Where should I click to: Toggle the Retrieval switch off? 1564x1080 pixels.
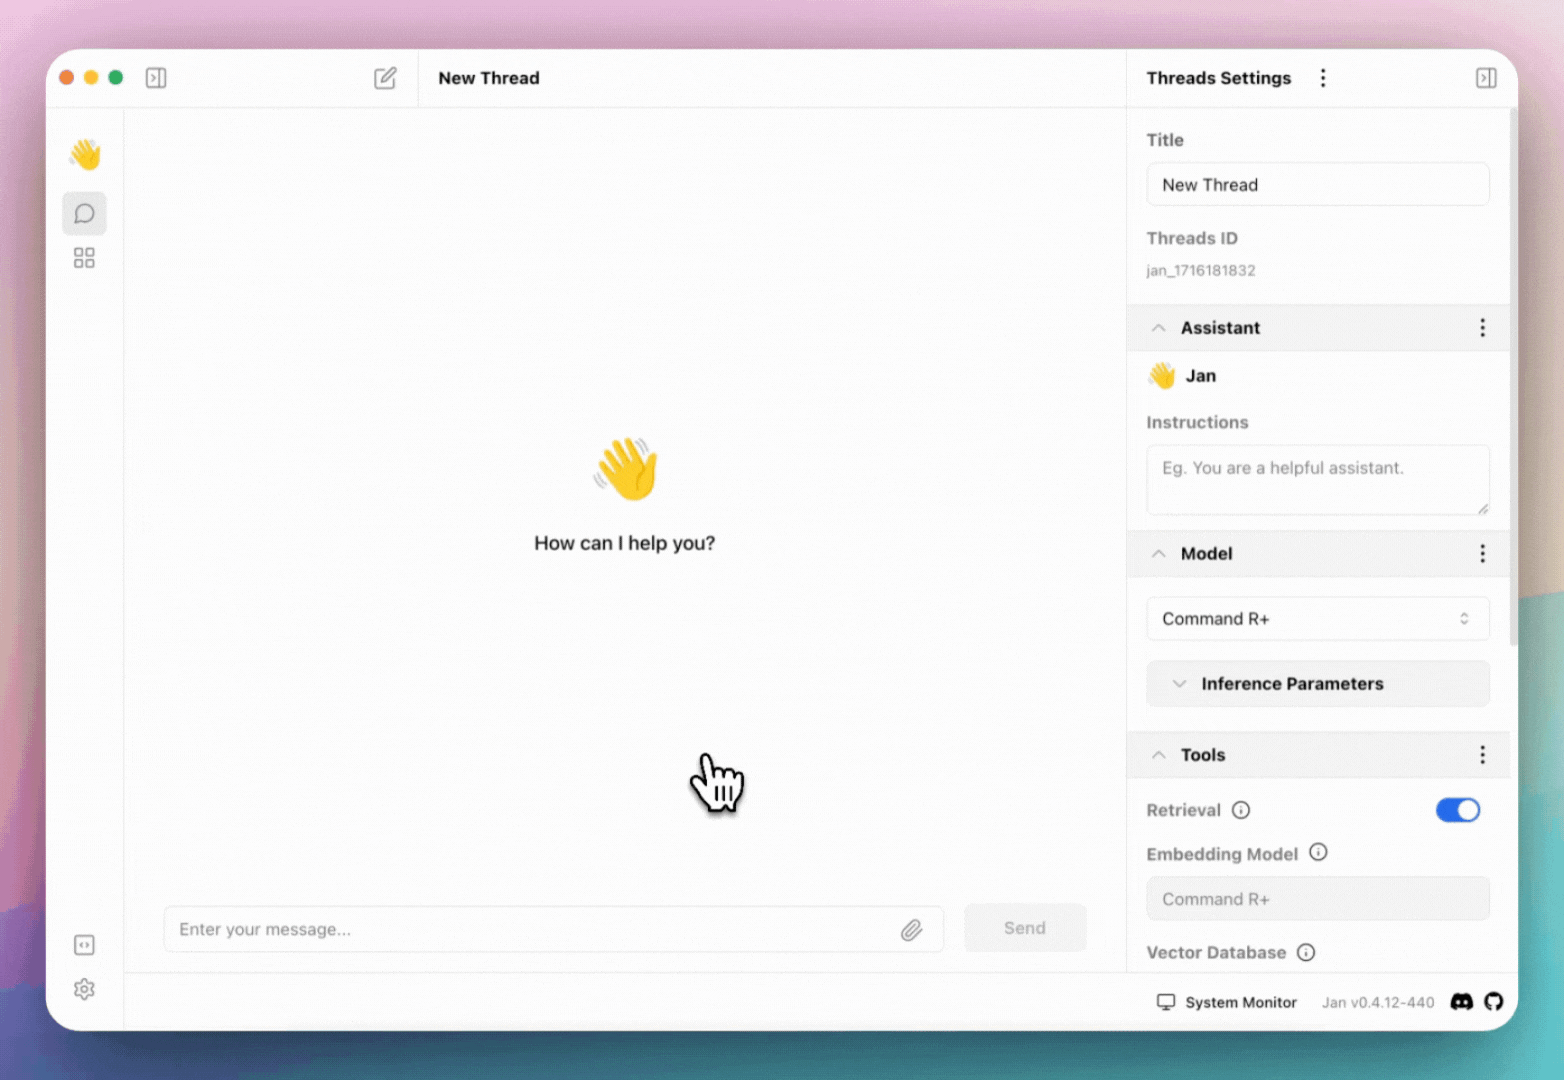point(1457,810)
